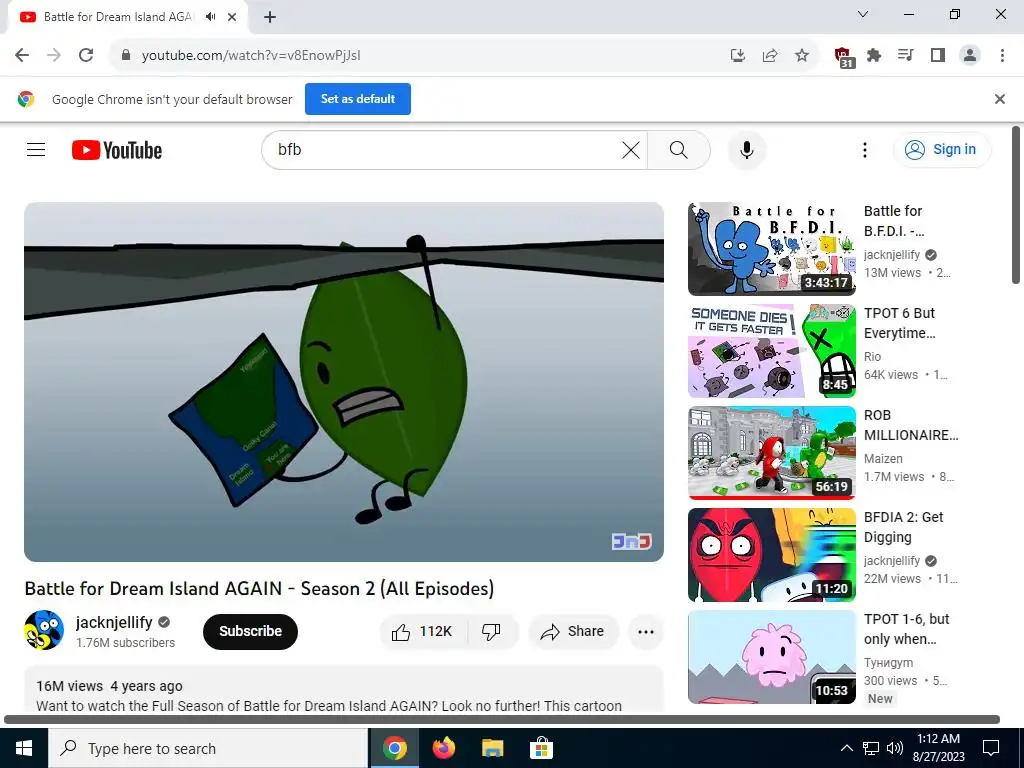
Task: Open the jacknjellify channel name link
Action: point(114,622)
